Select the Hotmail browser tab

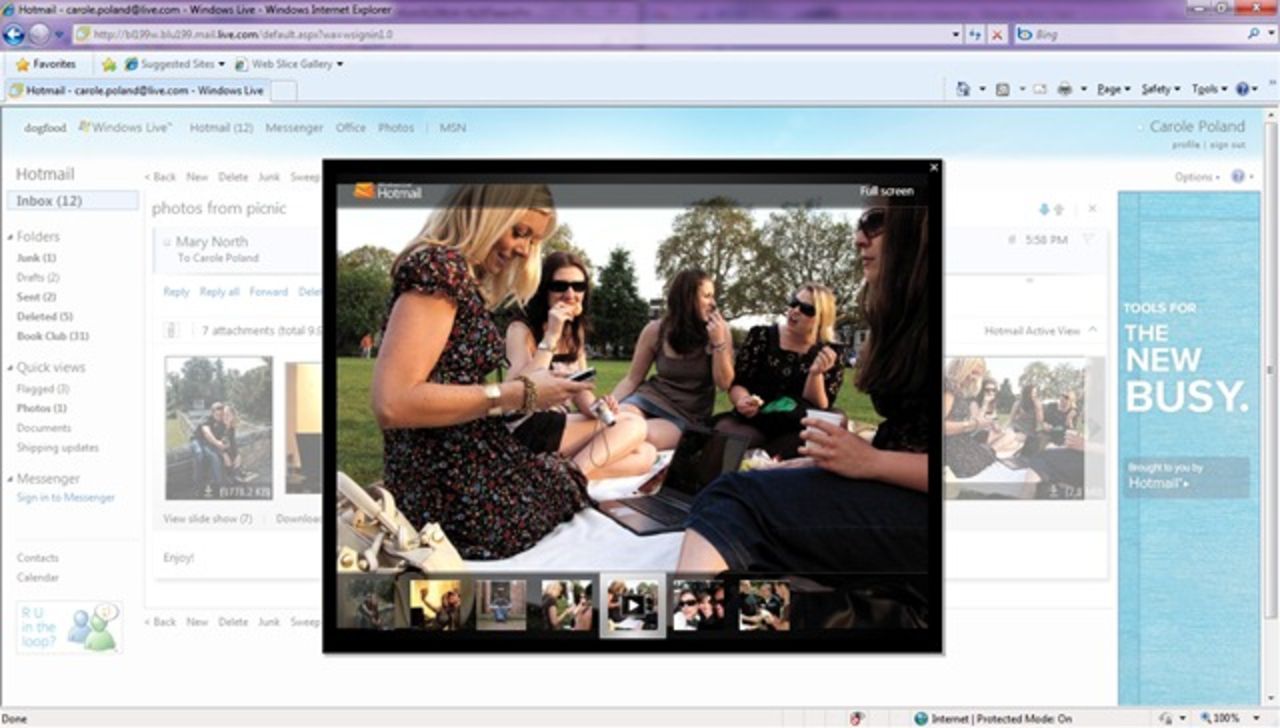136,90
